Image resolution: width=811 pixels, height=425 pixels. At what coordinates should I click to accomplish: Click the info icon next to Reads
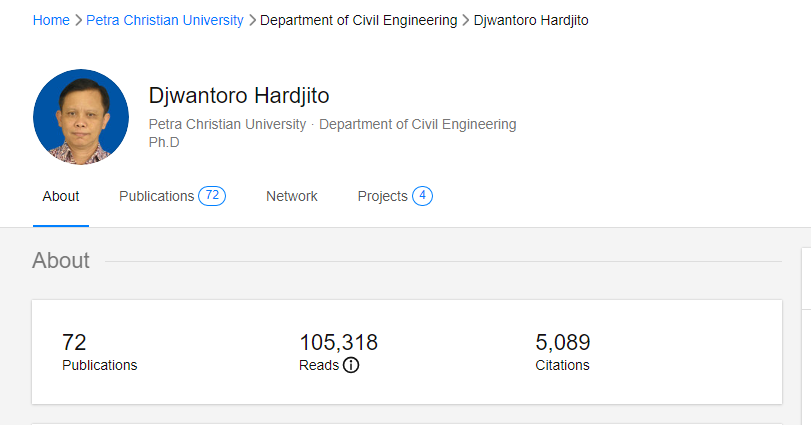351,365
